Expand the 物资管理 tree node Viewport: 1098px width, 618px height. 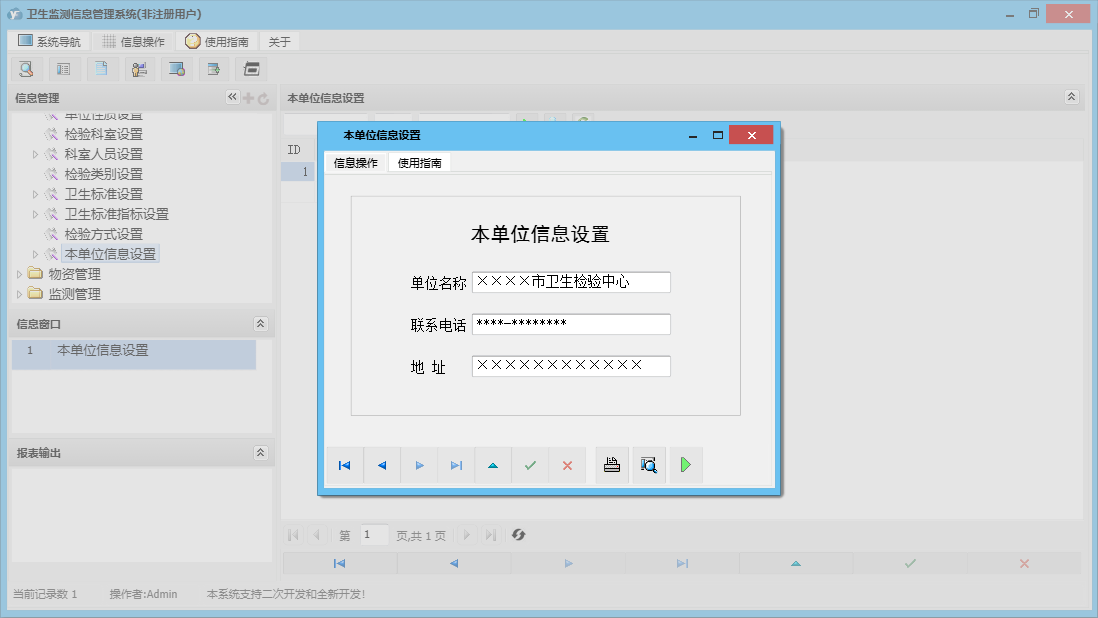[x=20, y=273]
